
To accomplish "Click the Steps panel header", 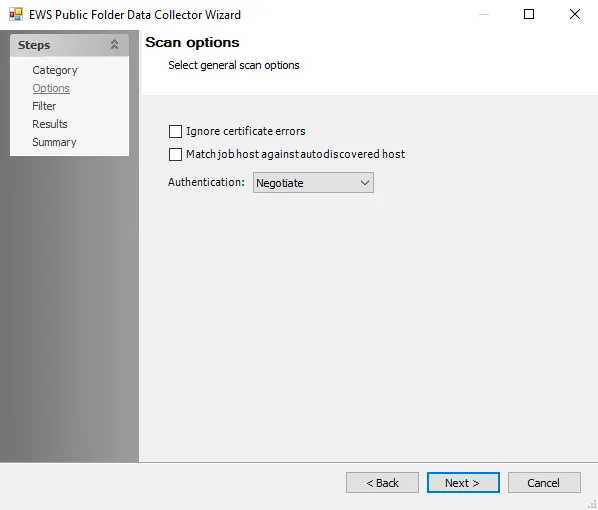I will (x=69, y=45).
